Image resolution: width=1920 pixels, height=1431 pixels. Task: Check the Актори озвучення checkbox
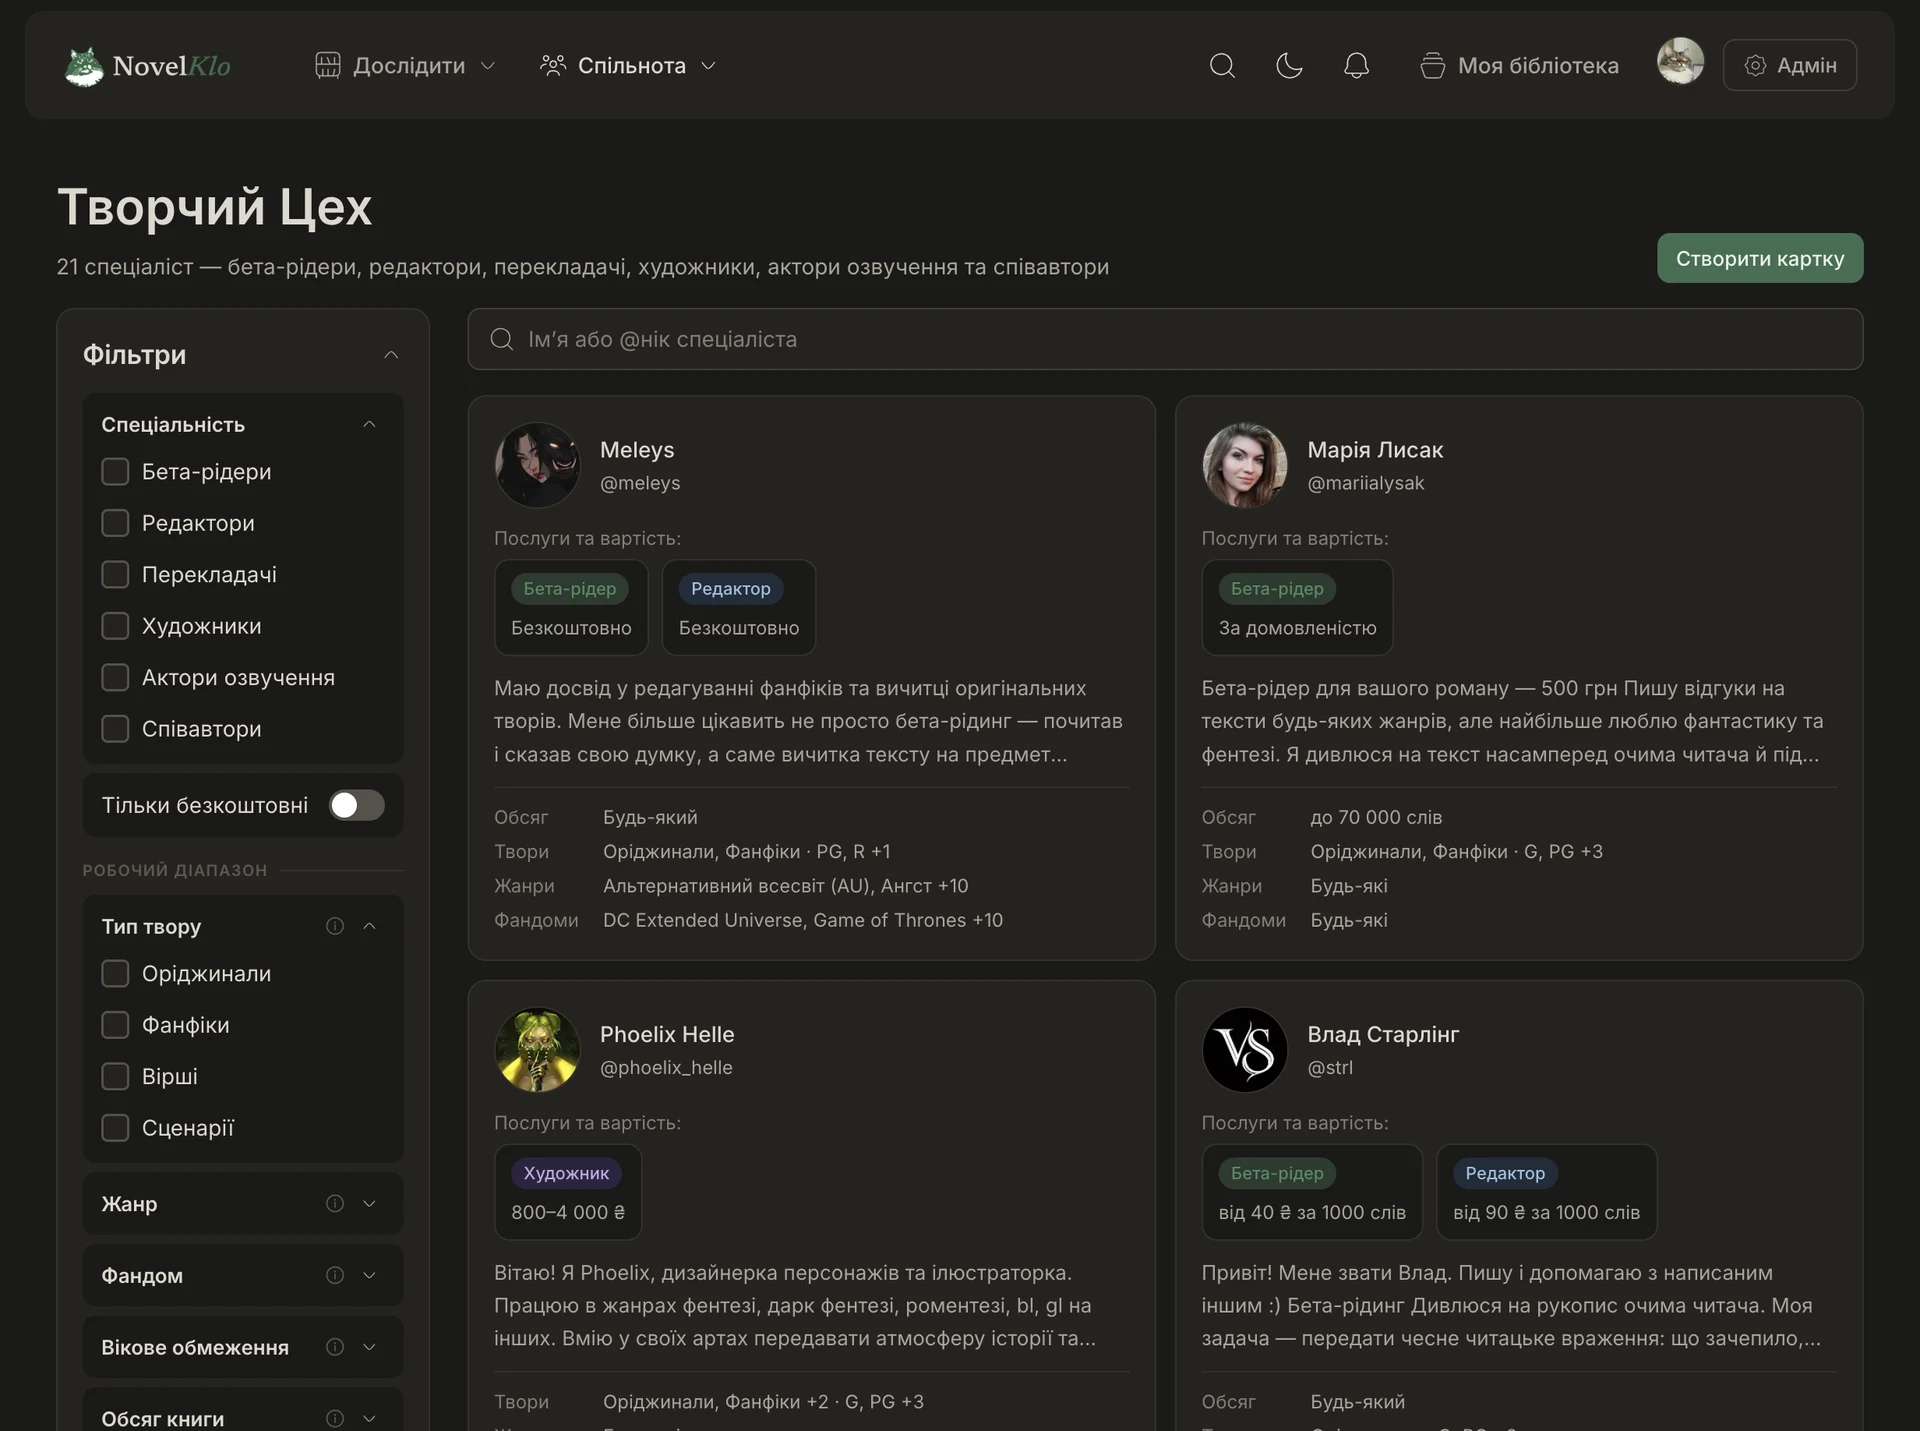point(115,677)
